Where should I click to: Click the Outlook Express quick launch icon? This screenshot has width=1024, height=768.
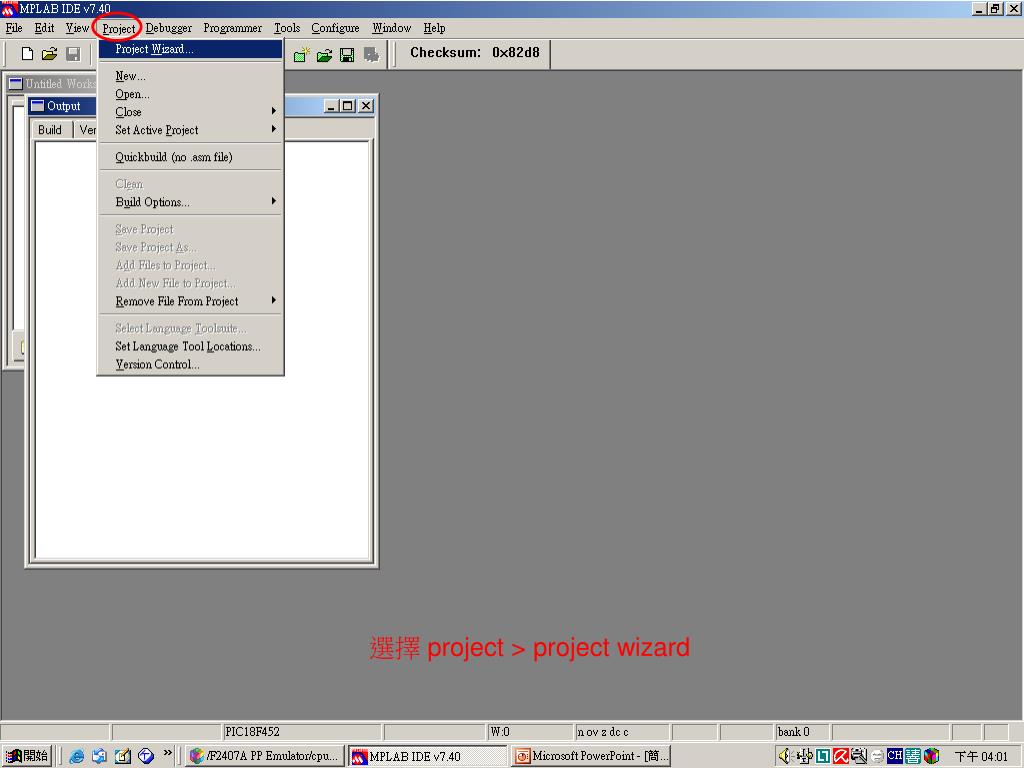[x=99, y=756]
